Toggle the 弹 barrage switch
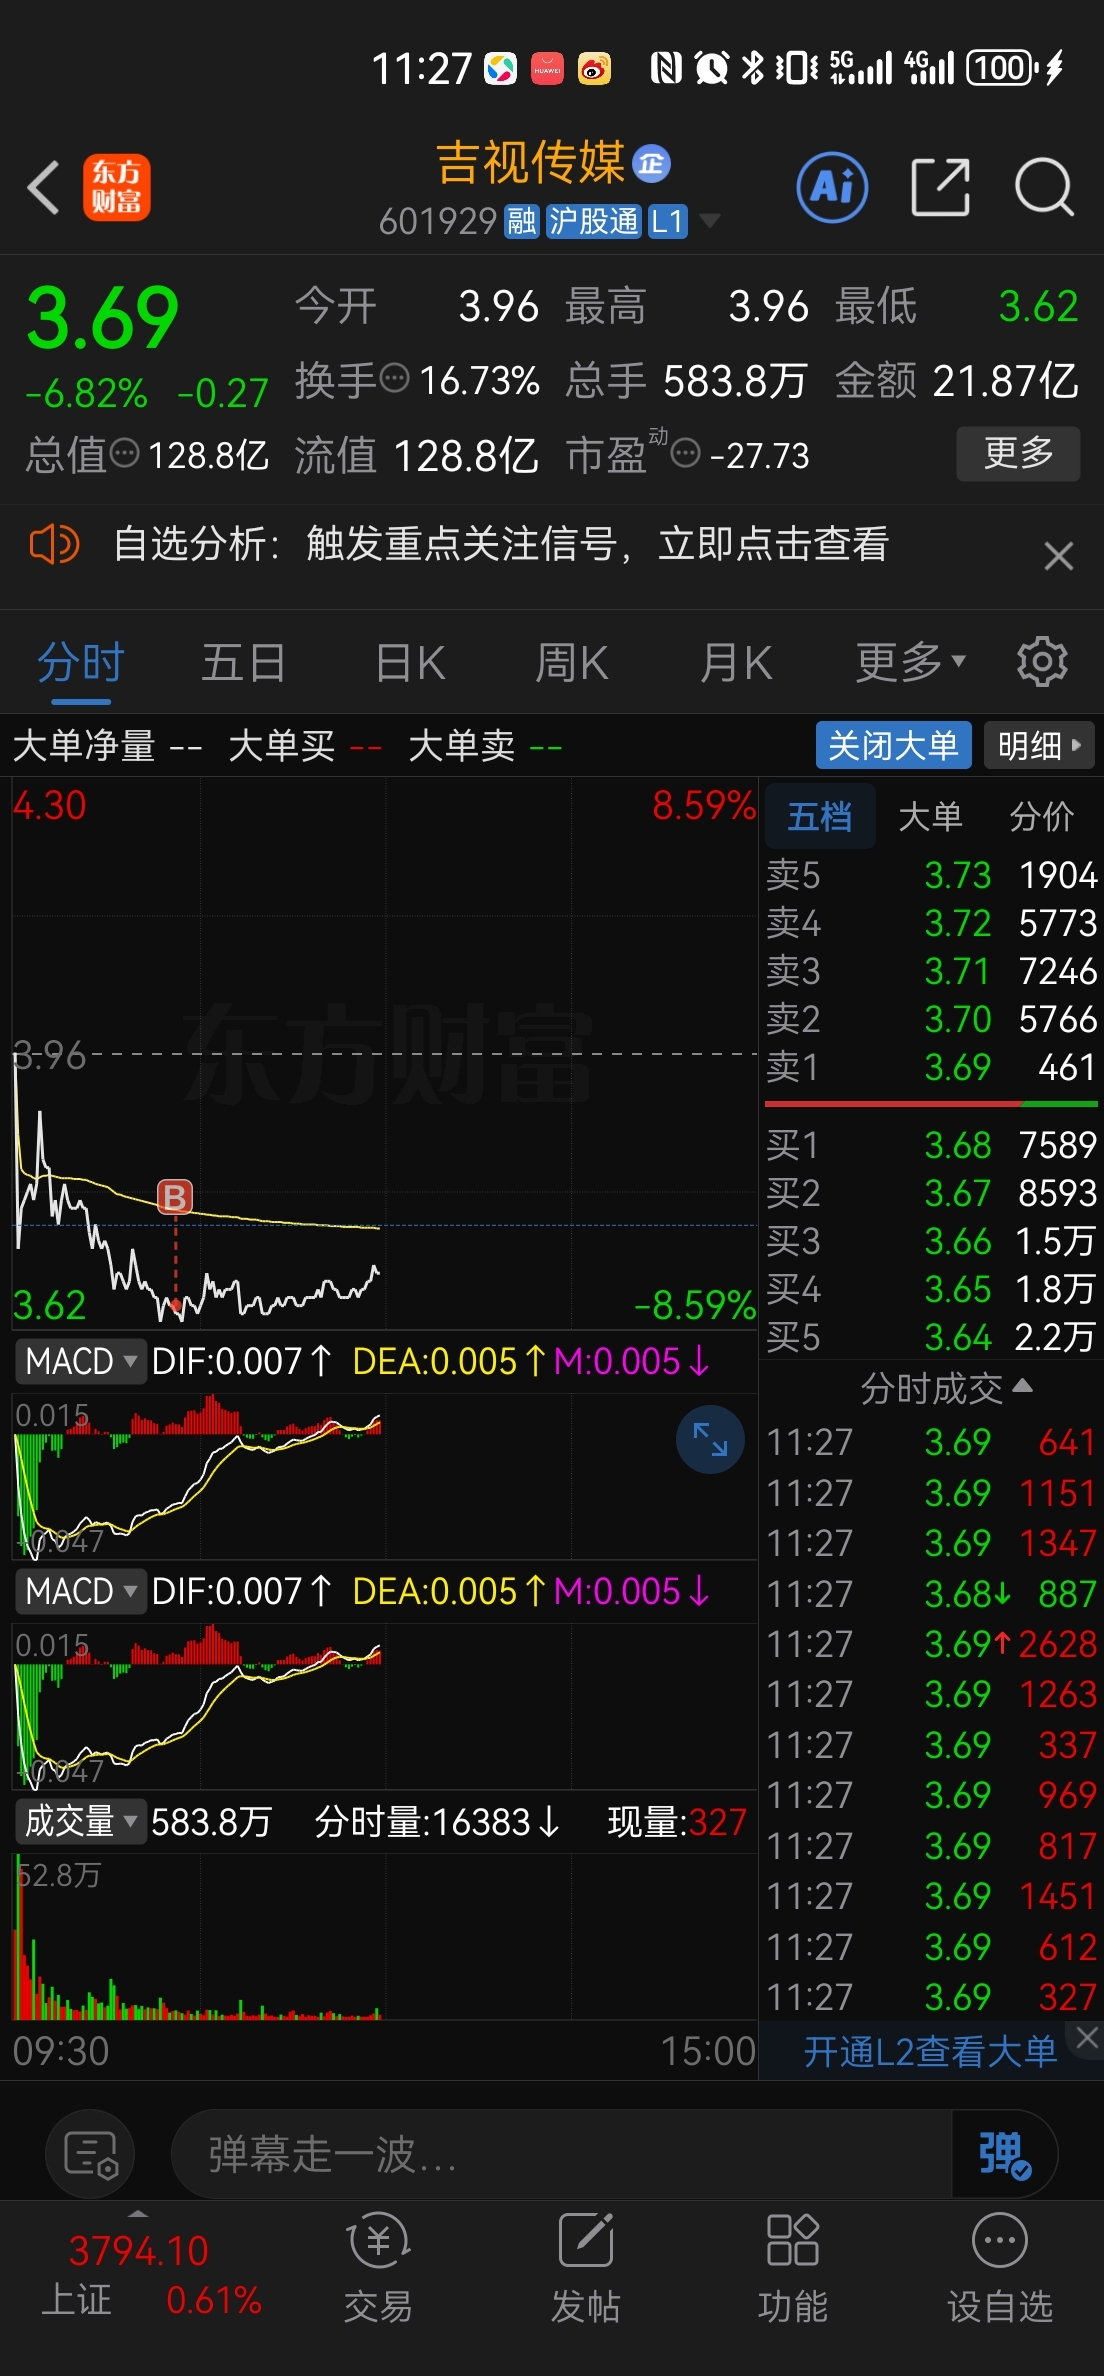The width and height of the screenshot is (1104, 2376). tap(1004, 2153)
